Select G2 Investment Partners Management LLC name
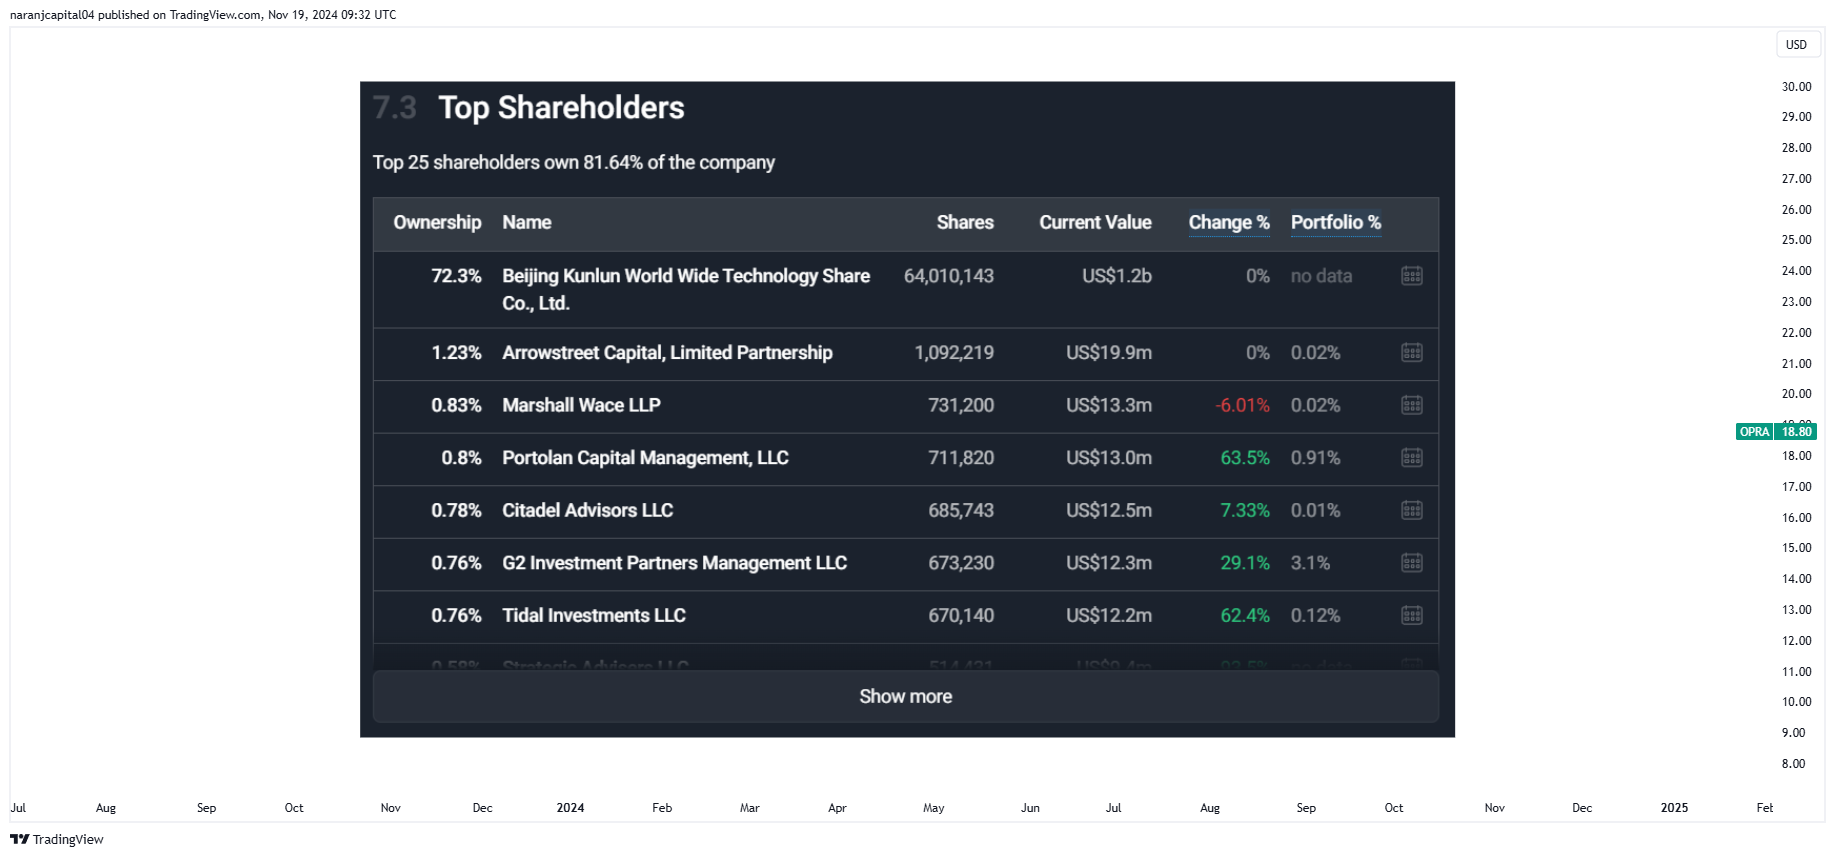The image size is (1835, 857). point(674,563)
